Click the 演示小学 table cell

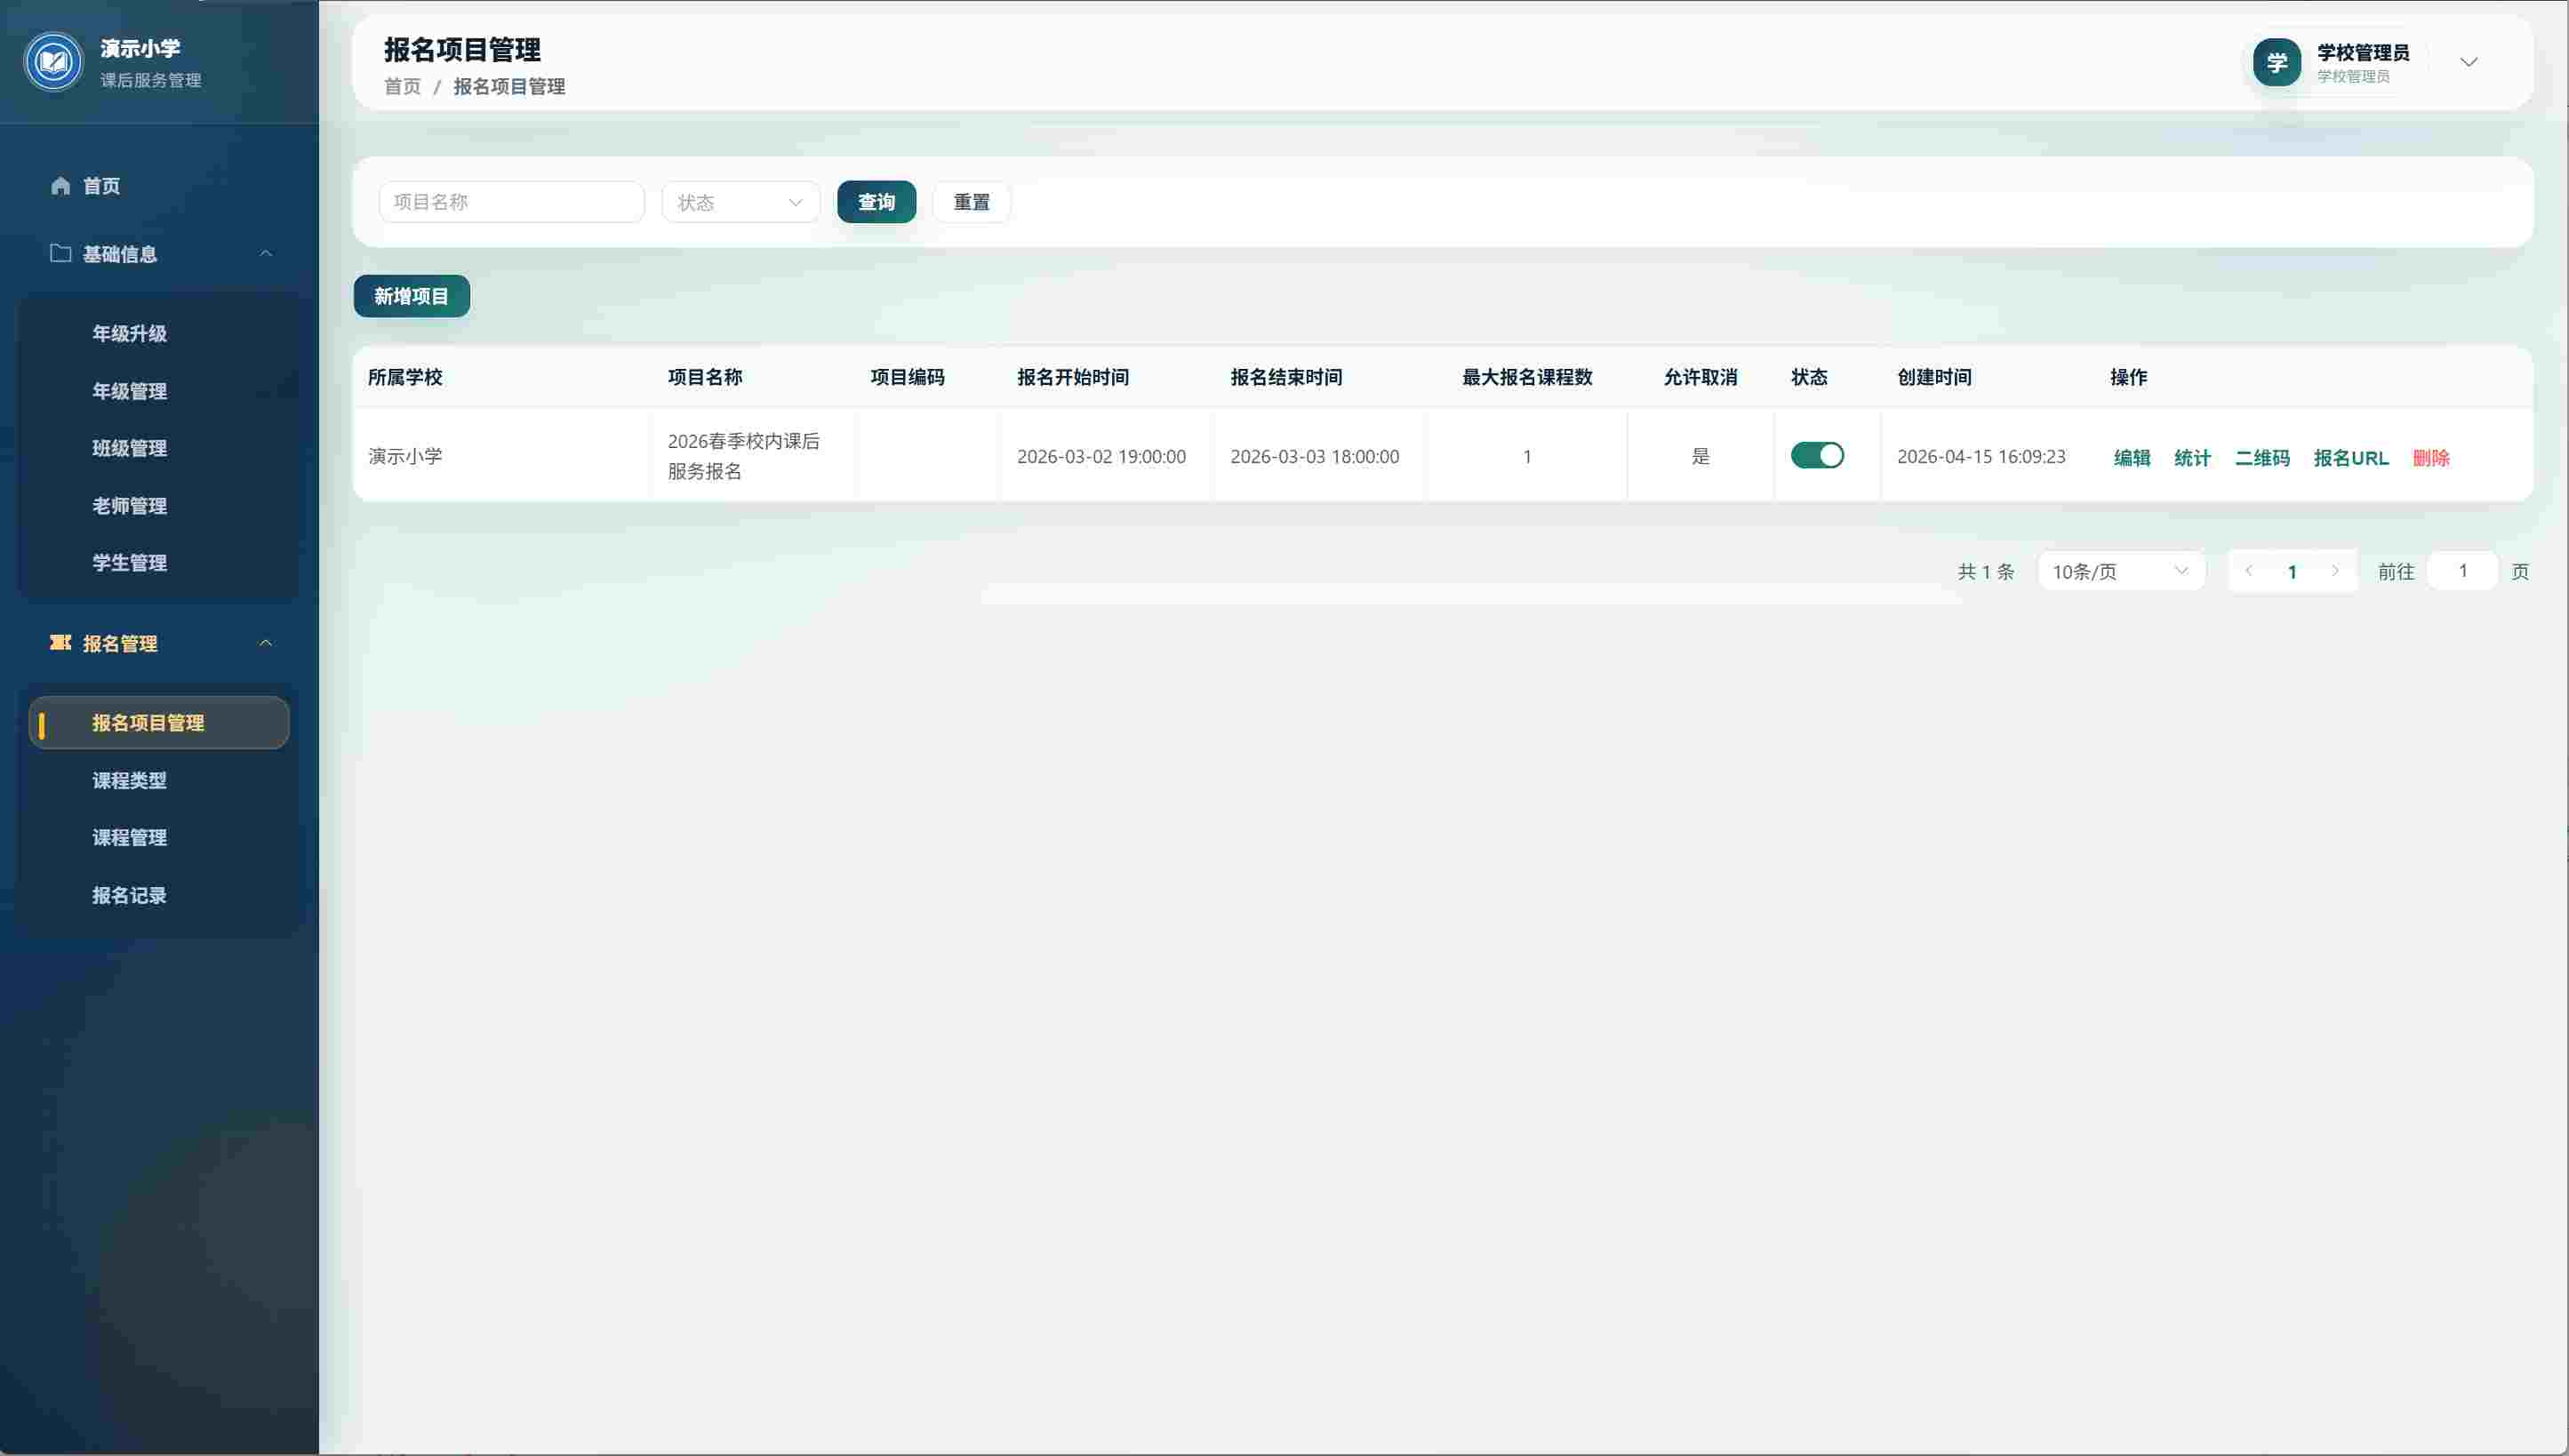pyautogui.click(x=405, y=456)
